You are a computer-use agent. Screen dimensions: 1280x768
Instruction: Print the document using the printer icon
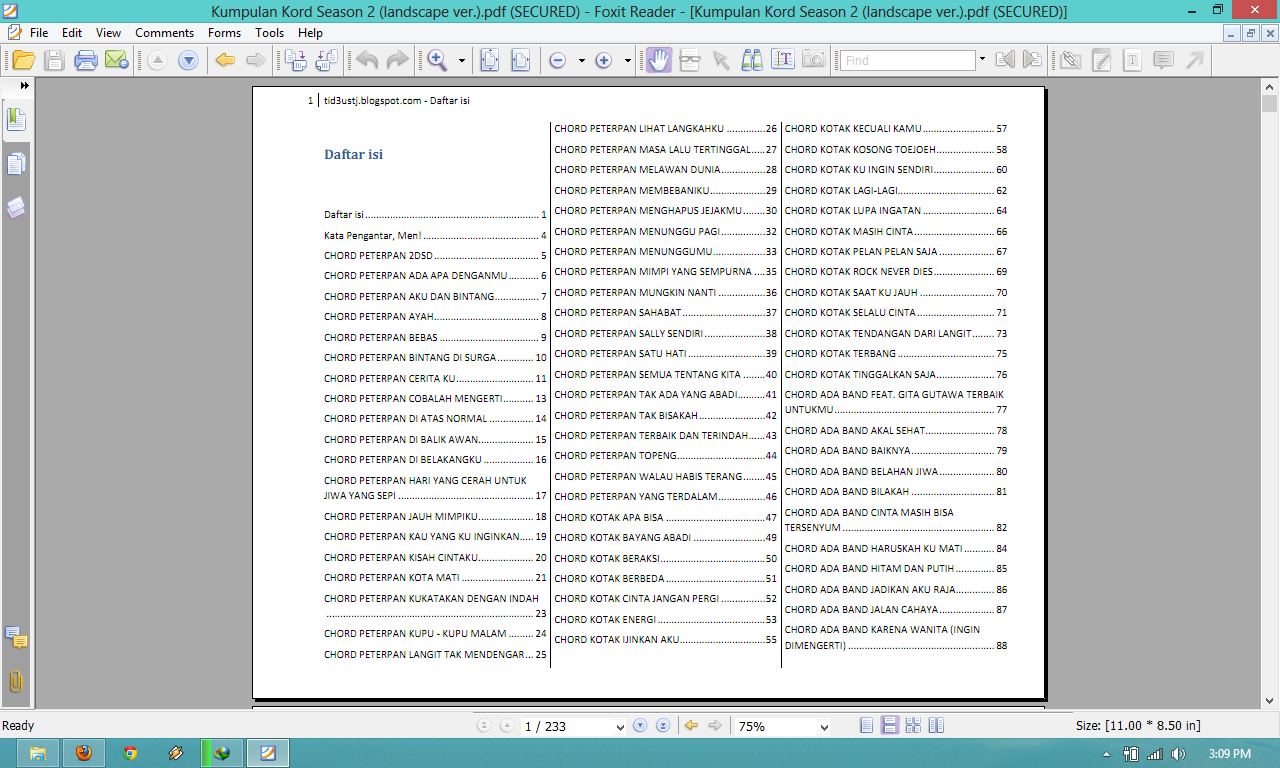tap(85, 61)
